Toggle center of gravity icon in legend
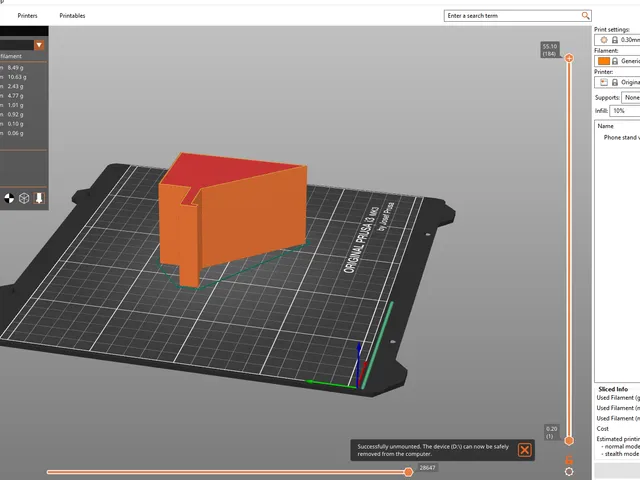640x480 pixels. [x=9, y=198]
